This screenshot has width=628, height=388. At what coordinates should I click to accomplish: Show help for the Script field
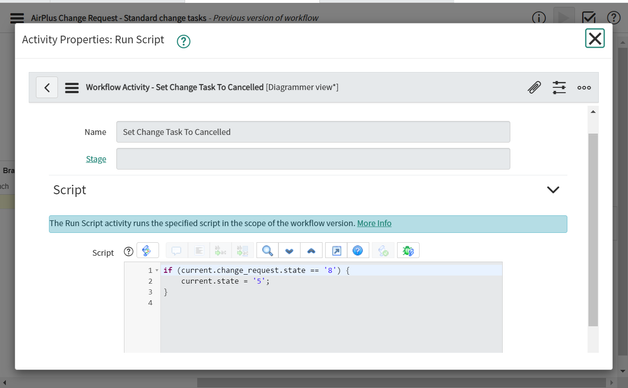(129, 251)
